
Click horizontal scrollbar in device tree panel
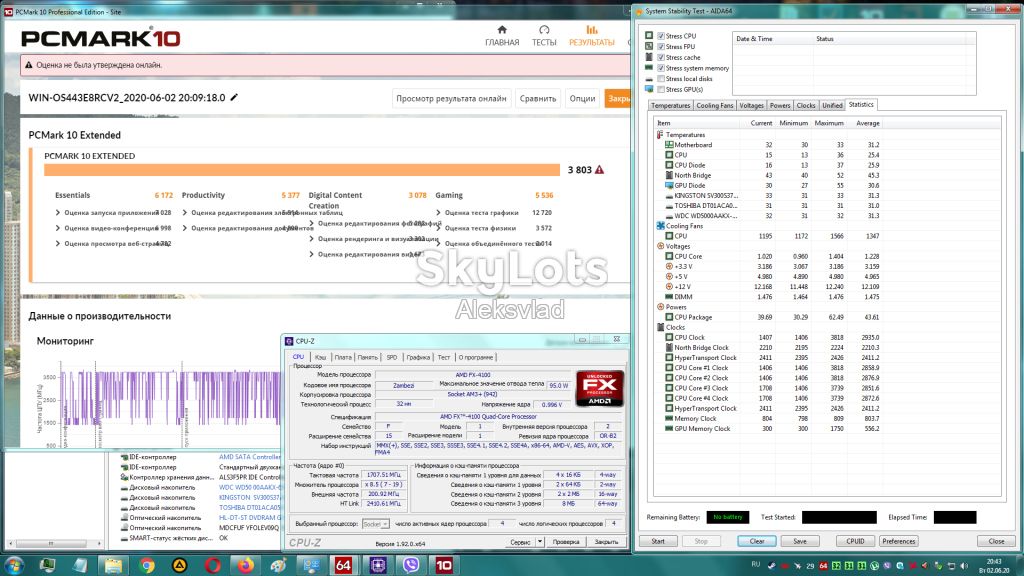point(54,543)
